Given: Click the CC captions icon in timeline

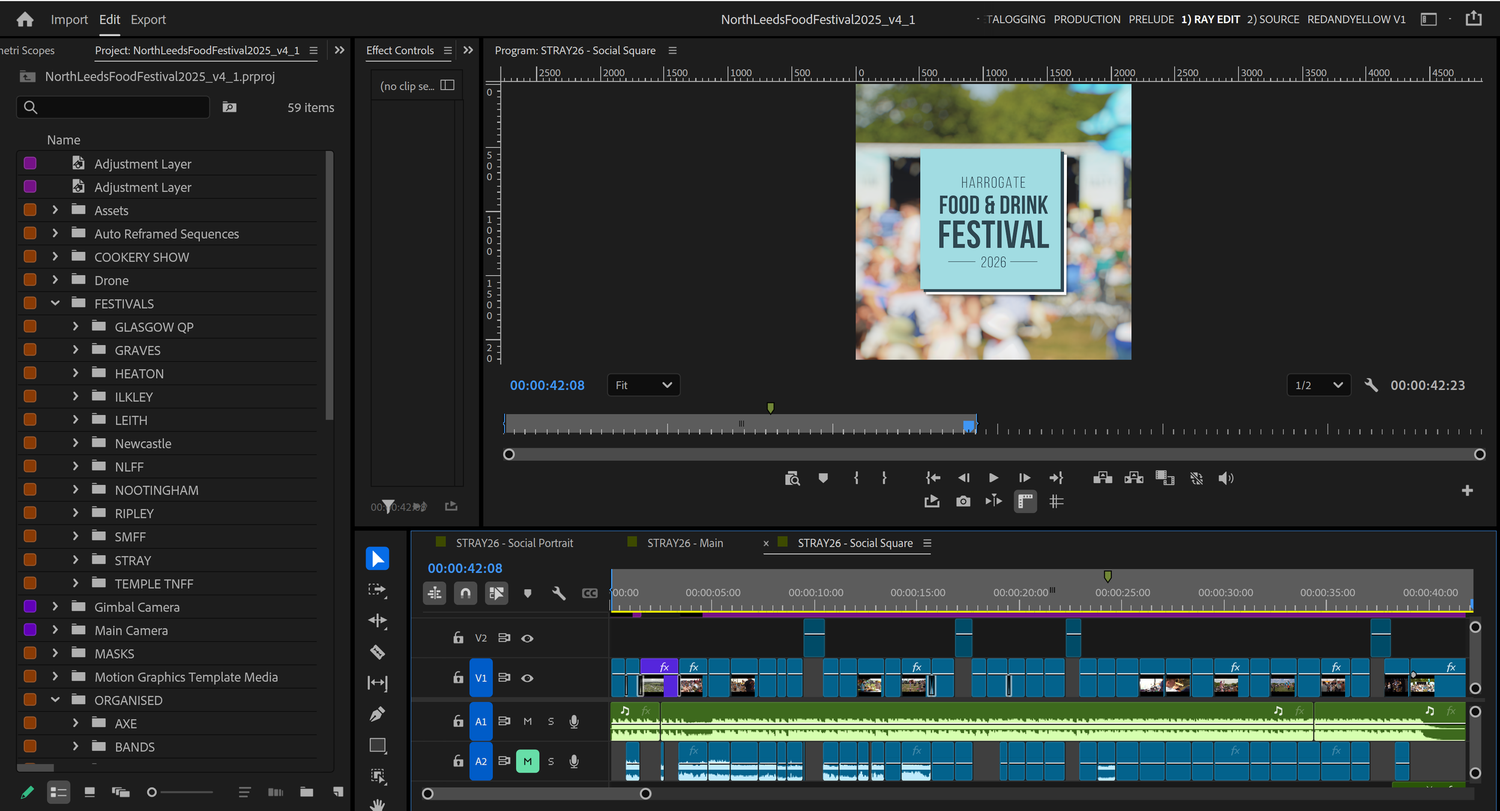Looking at the screenshot, I should coord(590,593).
